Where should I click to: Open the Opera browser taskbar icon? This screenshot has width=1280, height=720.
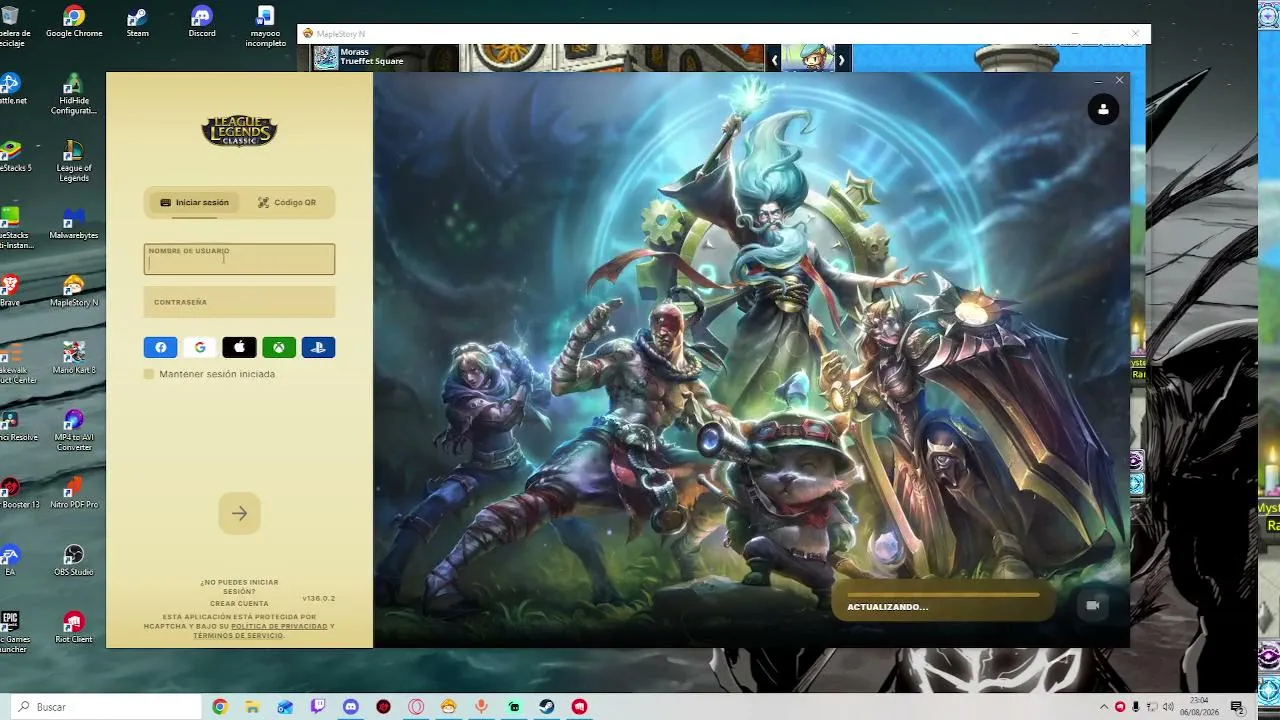pyautogui.click(x=416, y=707)
